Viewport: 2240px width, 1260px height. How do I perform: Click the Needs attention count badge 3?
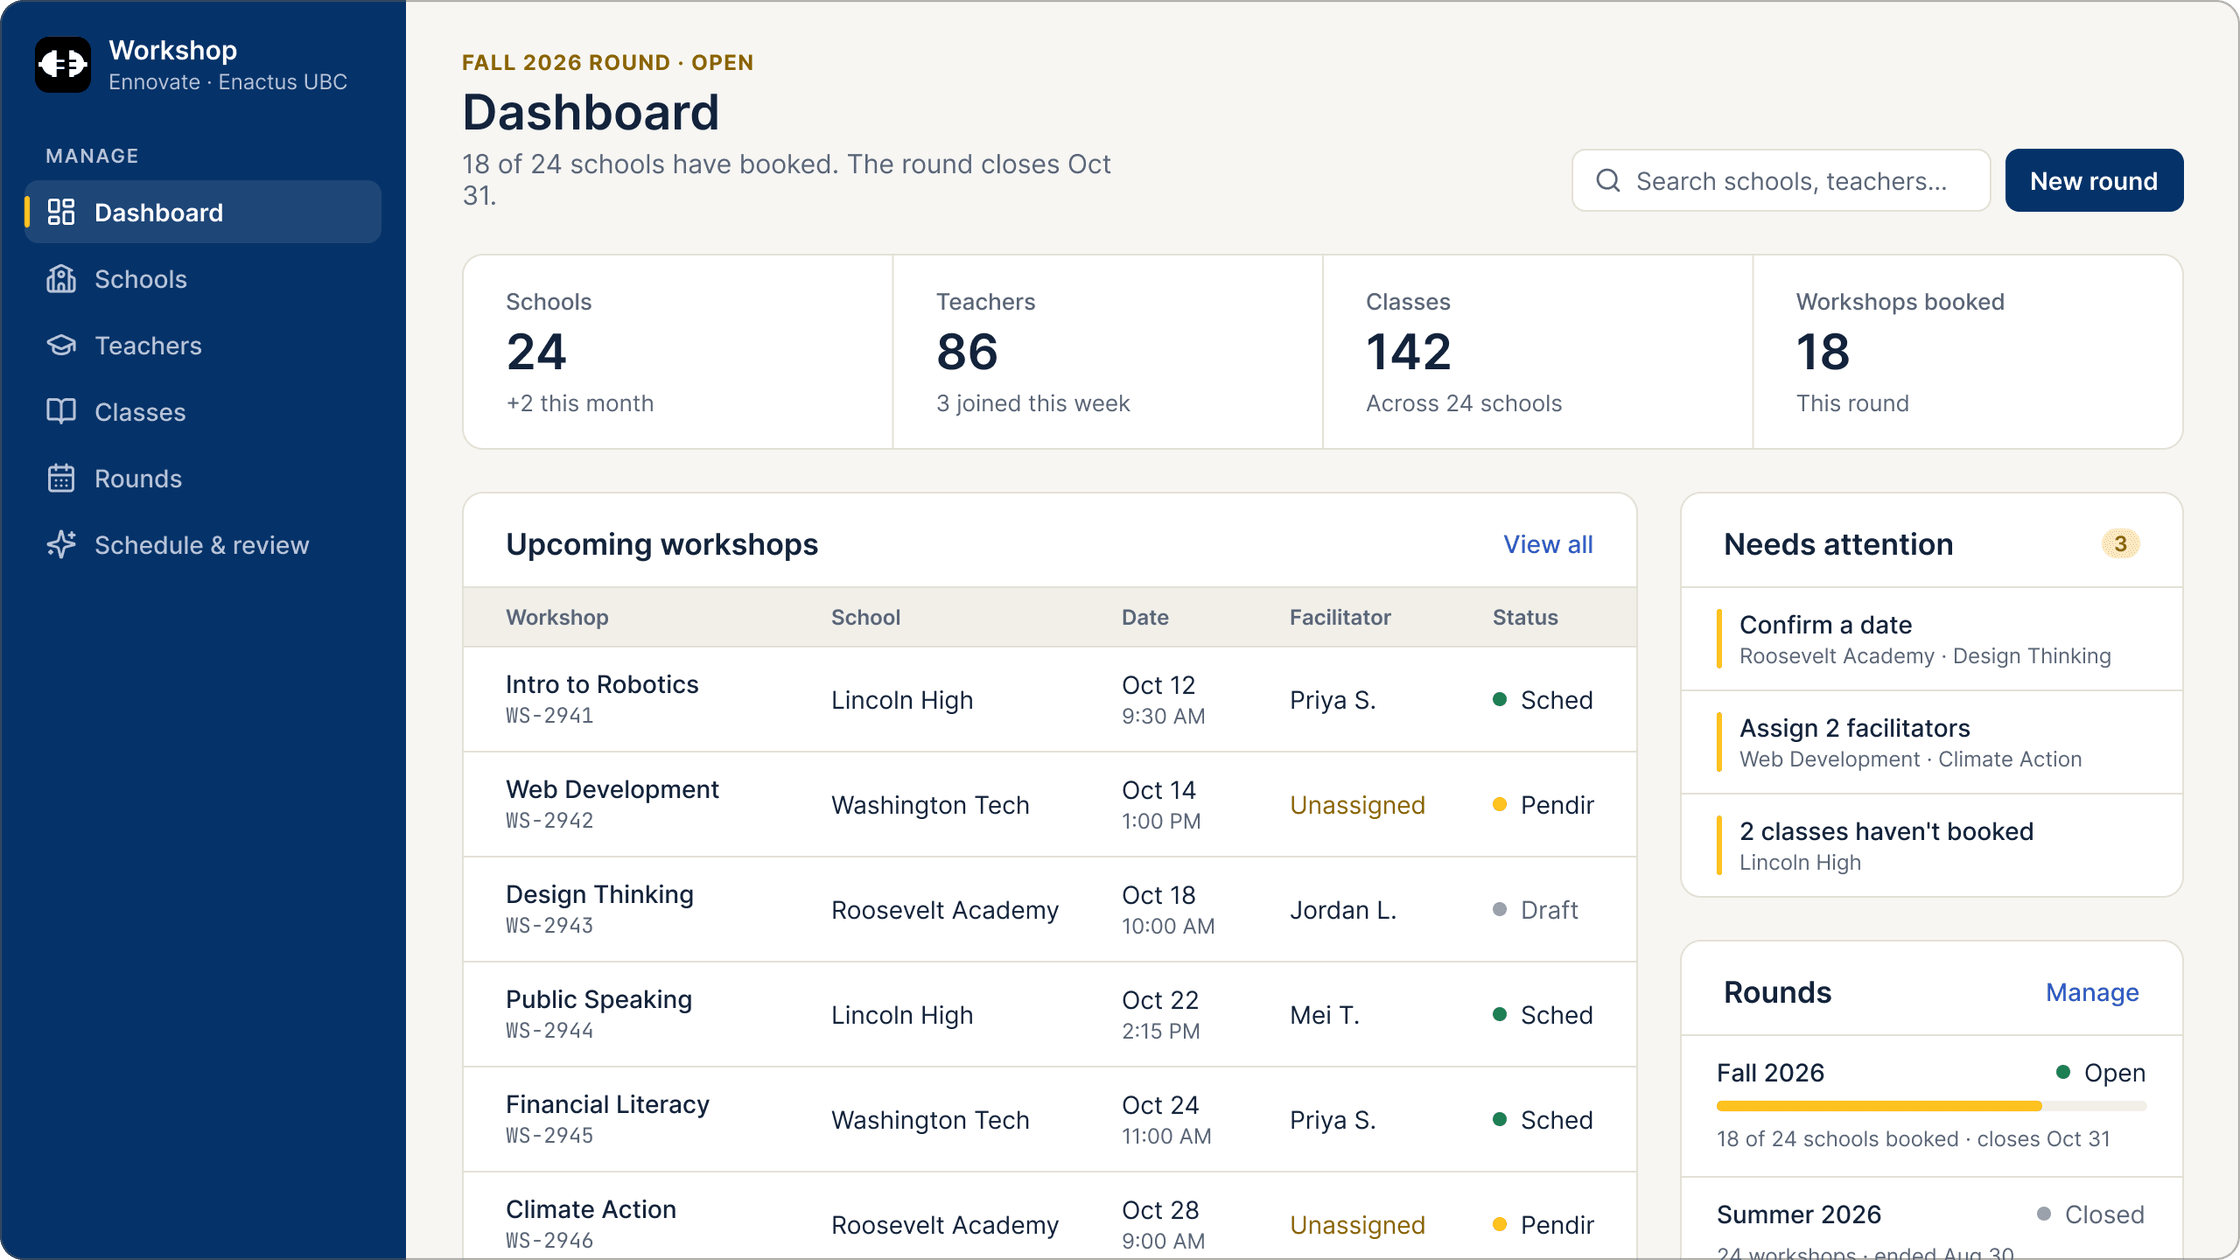[2120, 544]
